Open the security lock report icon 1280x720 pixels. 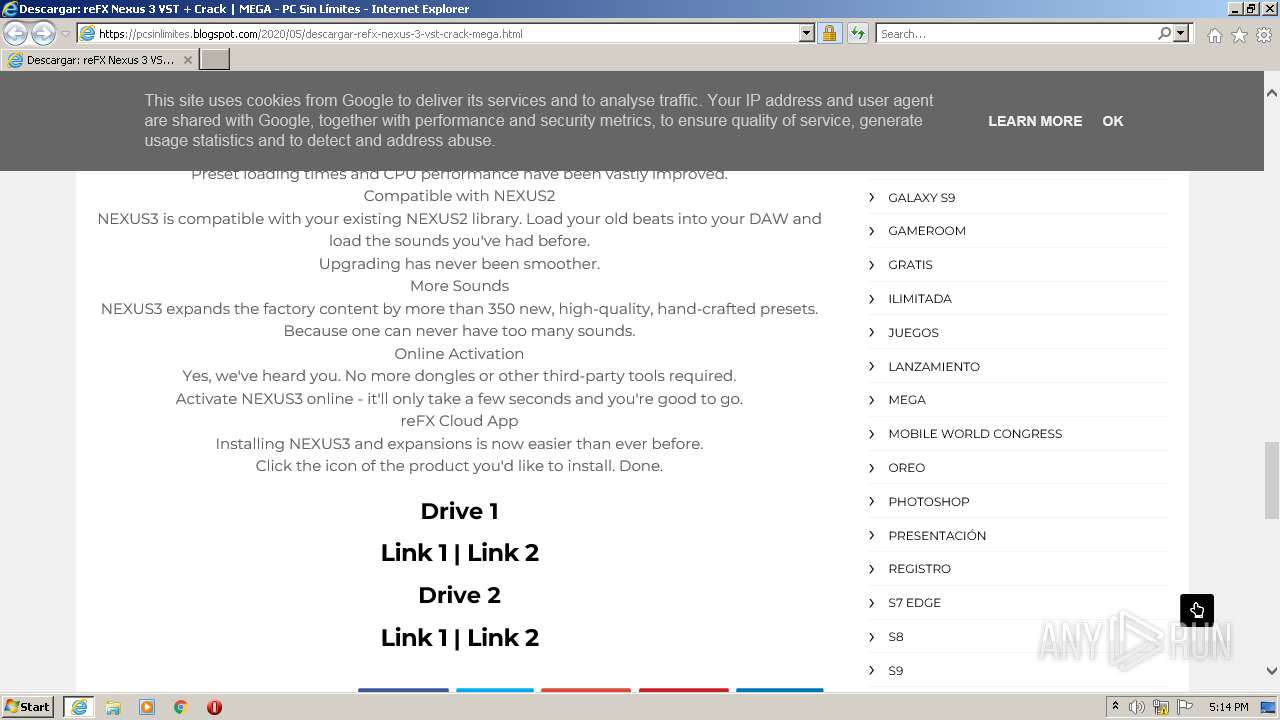pos(829,33)
